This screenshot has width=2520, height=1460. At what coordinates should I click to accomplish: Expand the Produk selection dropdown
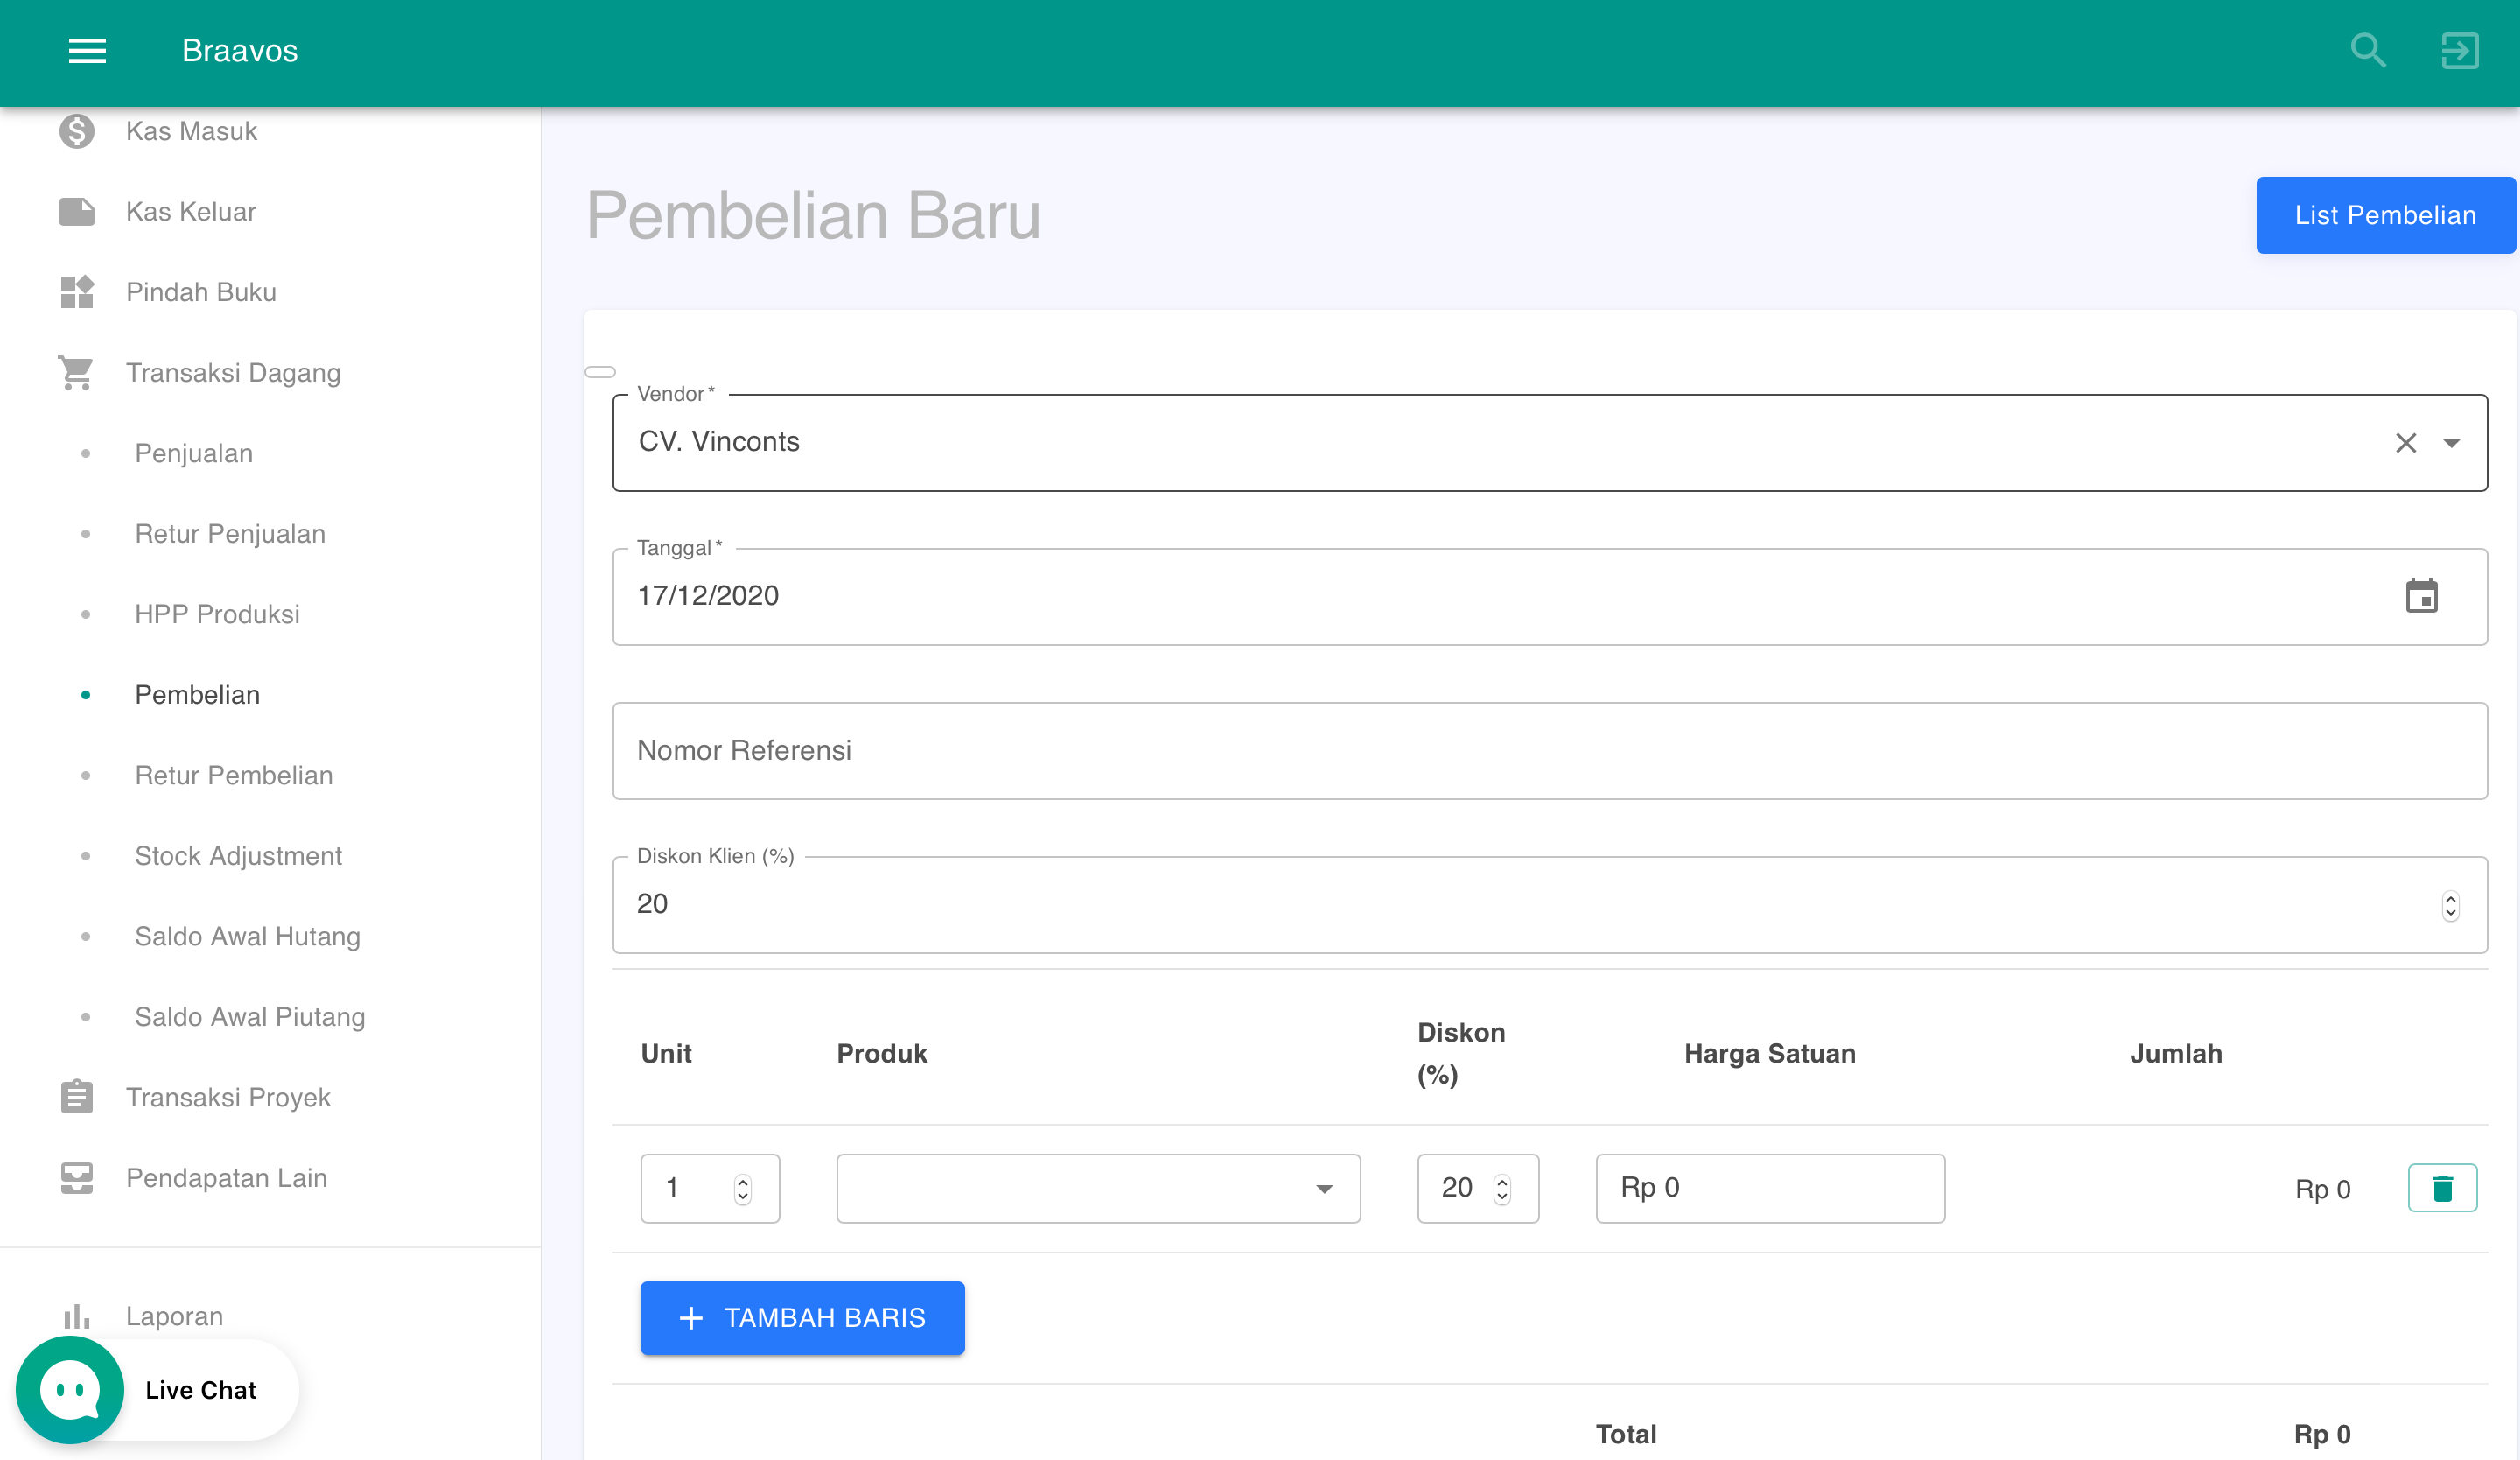pyautogui.click(x=1324, y=1189)
